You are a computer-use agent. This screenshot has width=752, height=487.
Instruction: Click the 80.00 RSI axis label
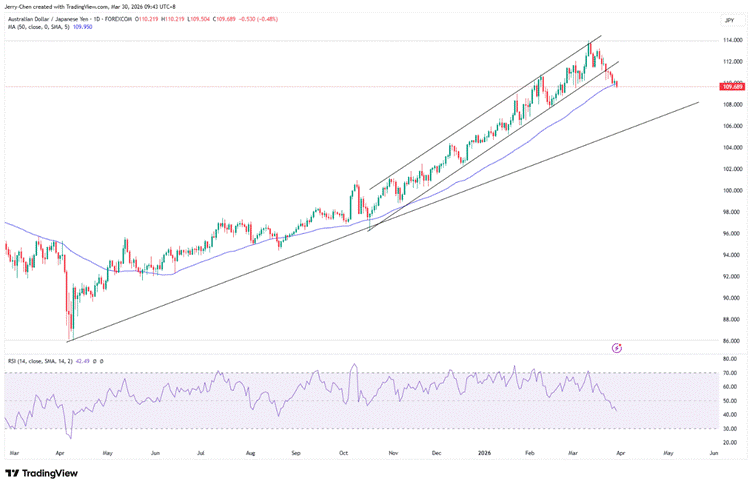pyautogui.click(x=730, y=359)
